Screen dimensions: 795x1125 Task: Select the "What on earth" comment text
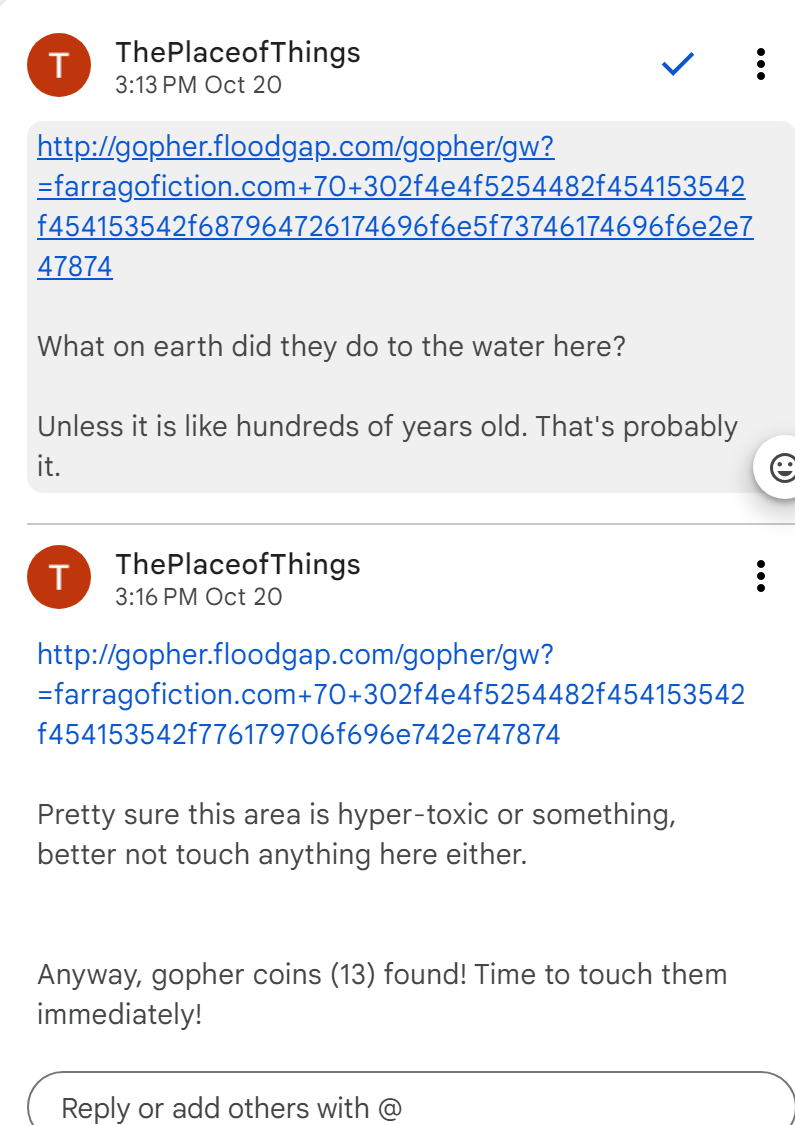coord(331,347)
